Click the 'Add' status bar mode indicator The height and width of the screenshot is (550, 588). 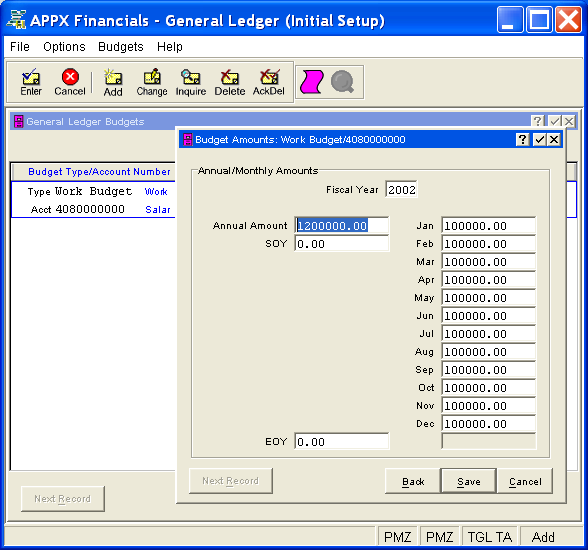pos(543,537)
